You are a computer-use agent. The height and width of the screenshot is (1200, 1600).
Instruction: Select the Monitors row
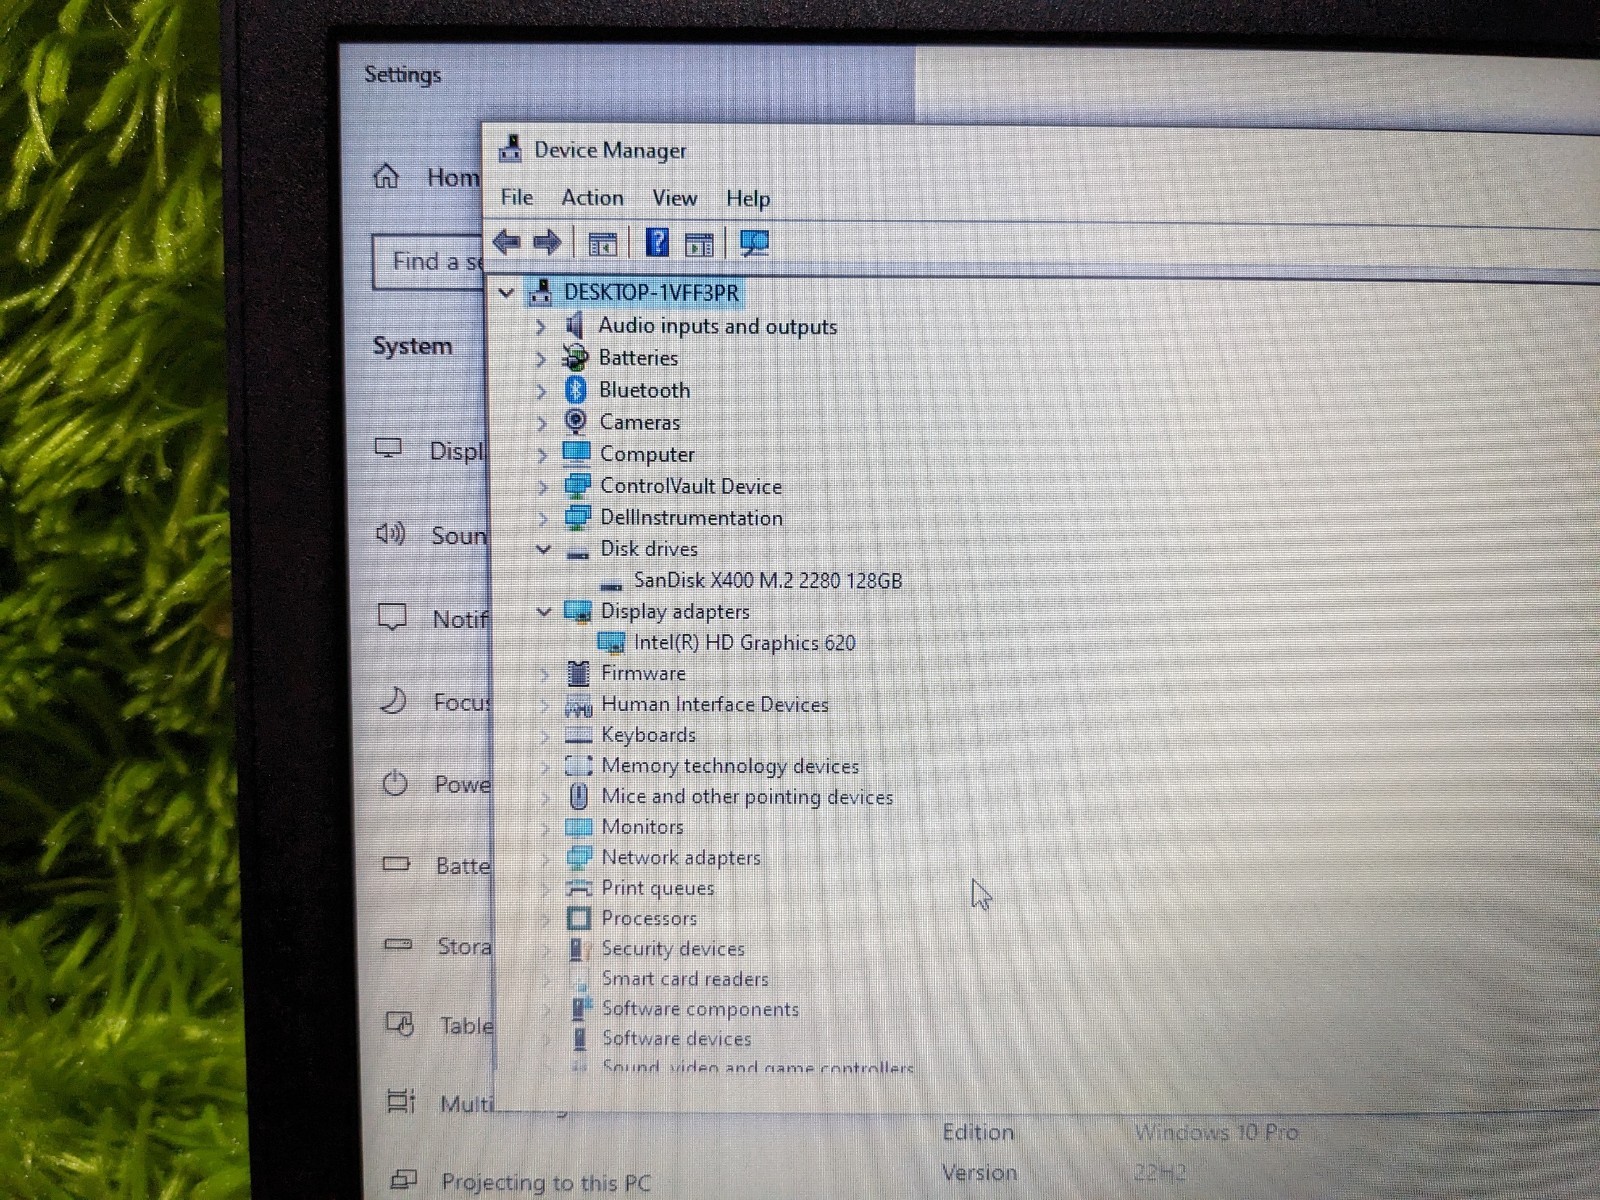[x=642, y=827]
